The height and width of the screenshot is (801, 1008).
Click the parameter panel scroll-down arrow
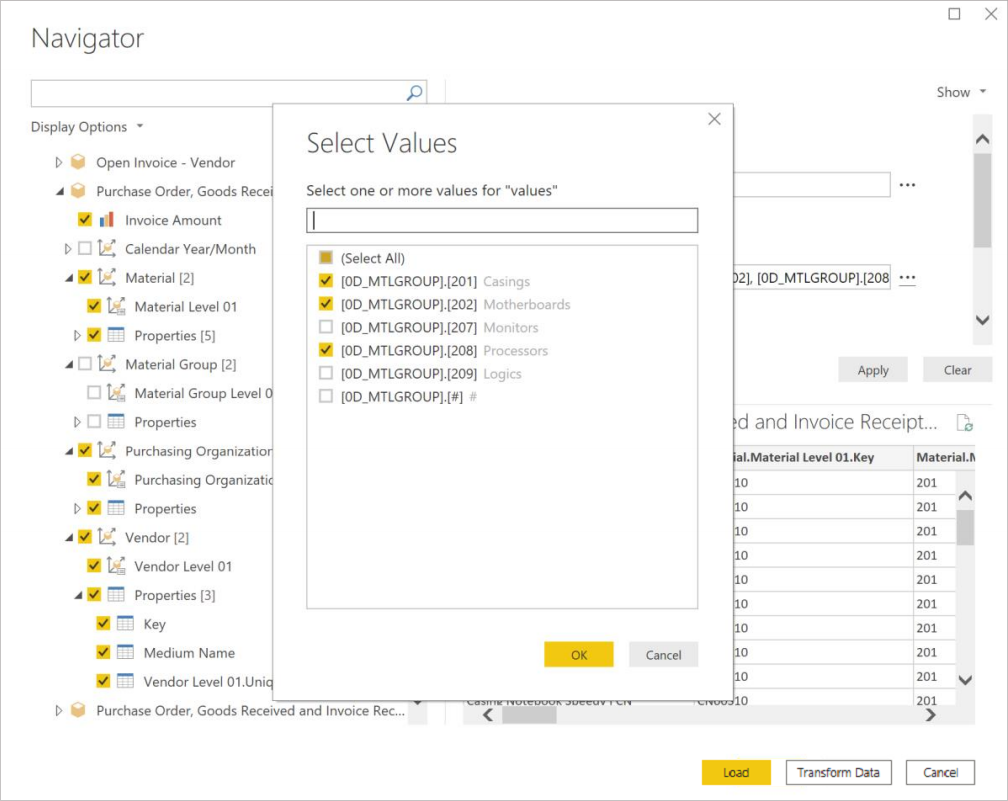[x=982, y=320]
